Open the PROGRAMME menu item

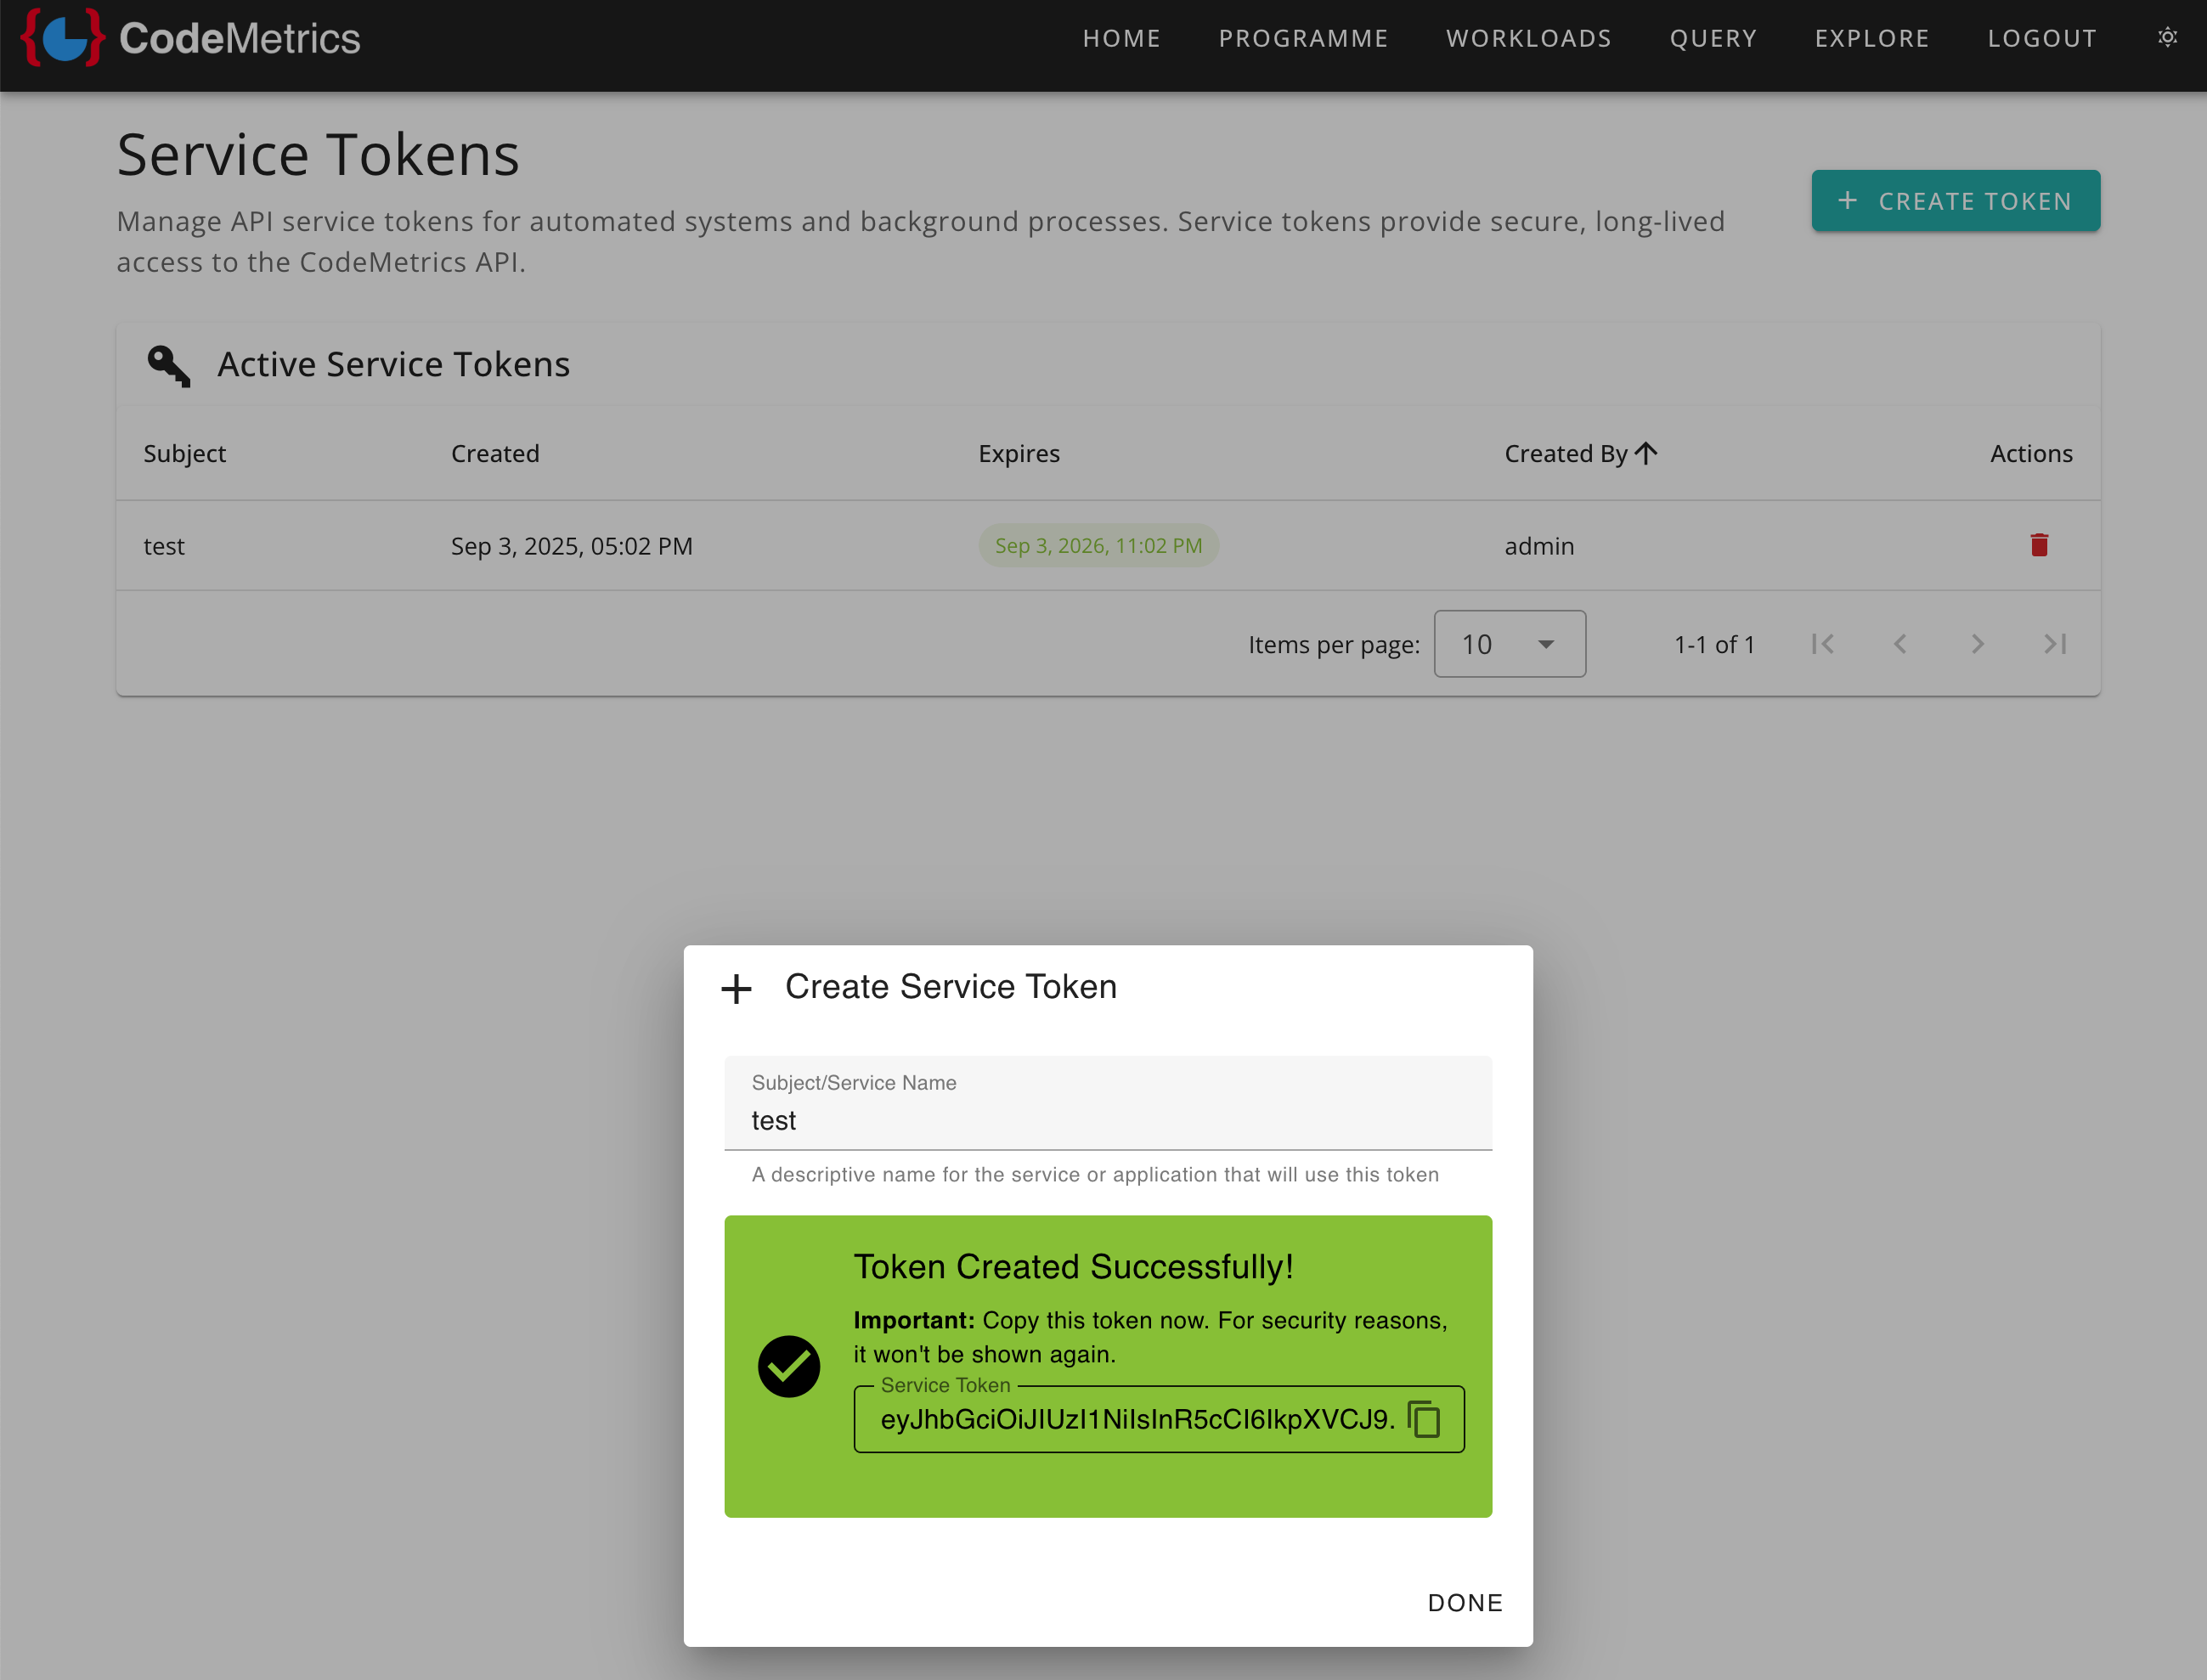point(1303,38)
